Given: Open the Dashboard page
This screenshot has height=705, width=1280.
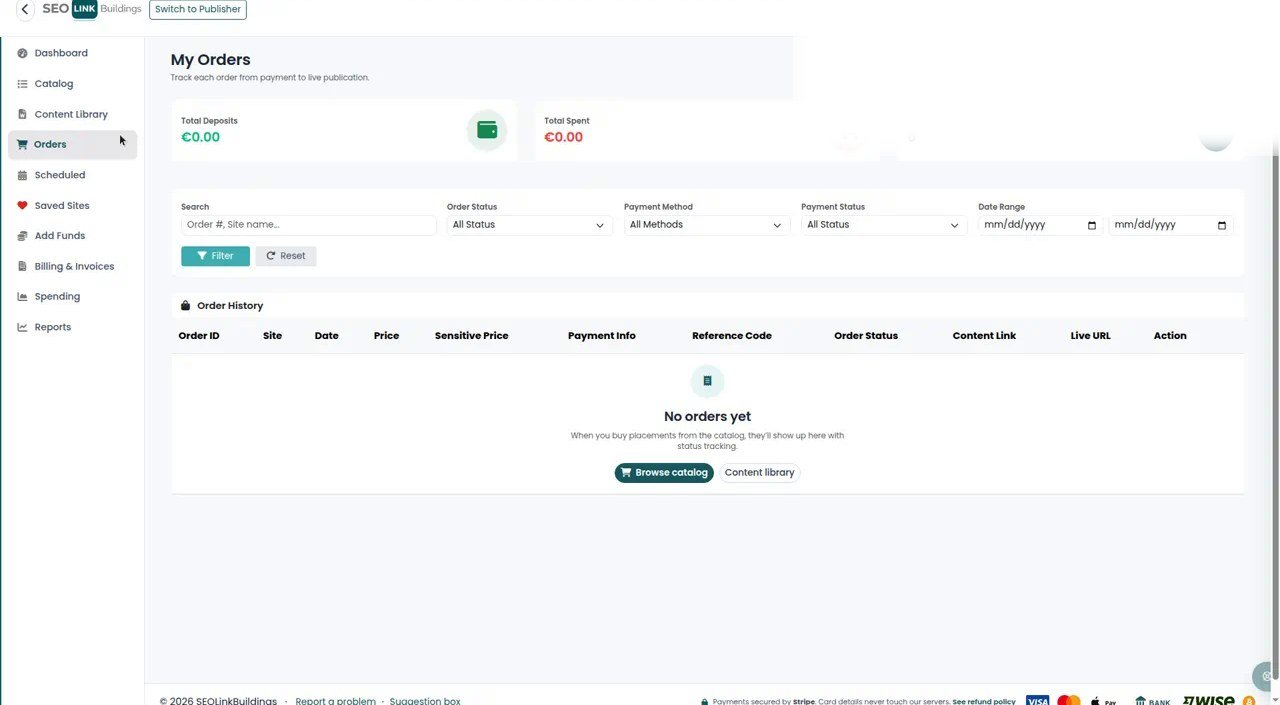Looking at the screenshot, I should pyautogui.click(x=61, y=53).
